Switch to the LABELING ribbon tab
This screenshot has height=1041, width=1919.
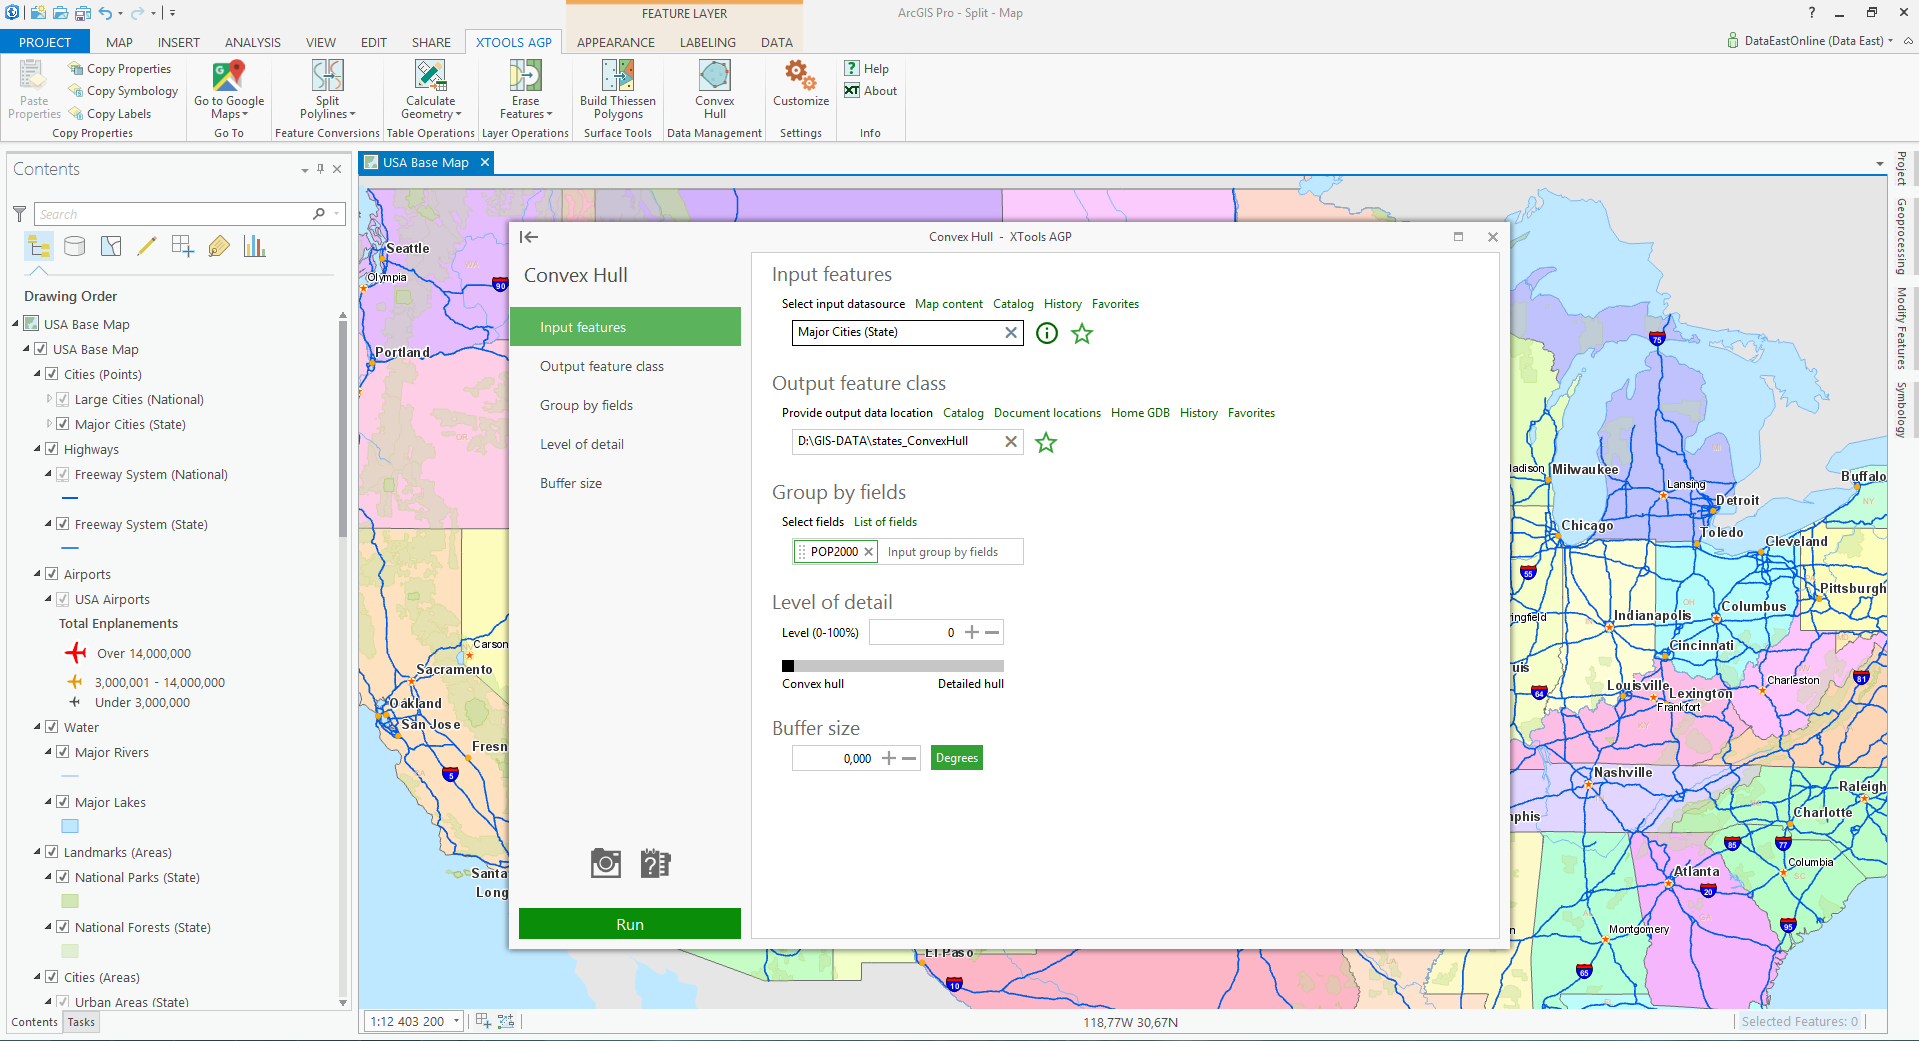pos(707,42)
